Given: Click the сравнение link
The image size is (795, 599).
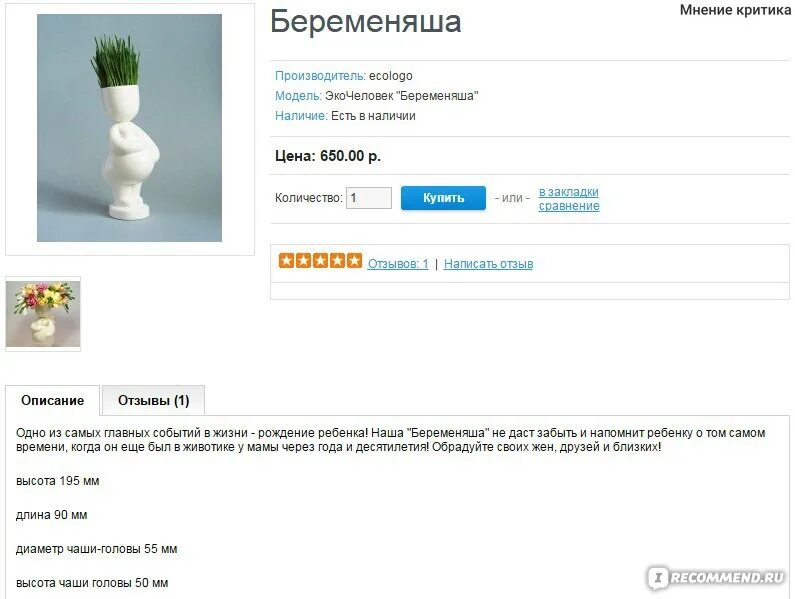Looking at the screenshot, I should 569,205.
